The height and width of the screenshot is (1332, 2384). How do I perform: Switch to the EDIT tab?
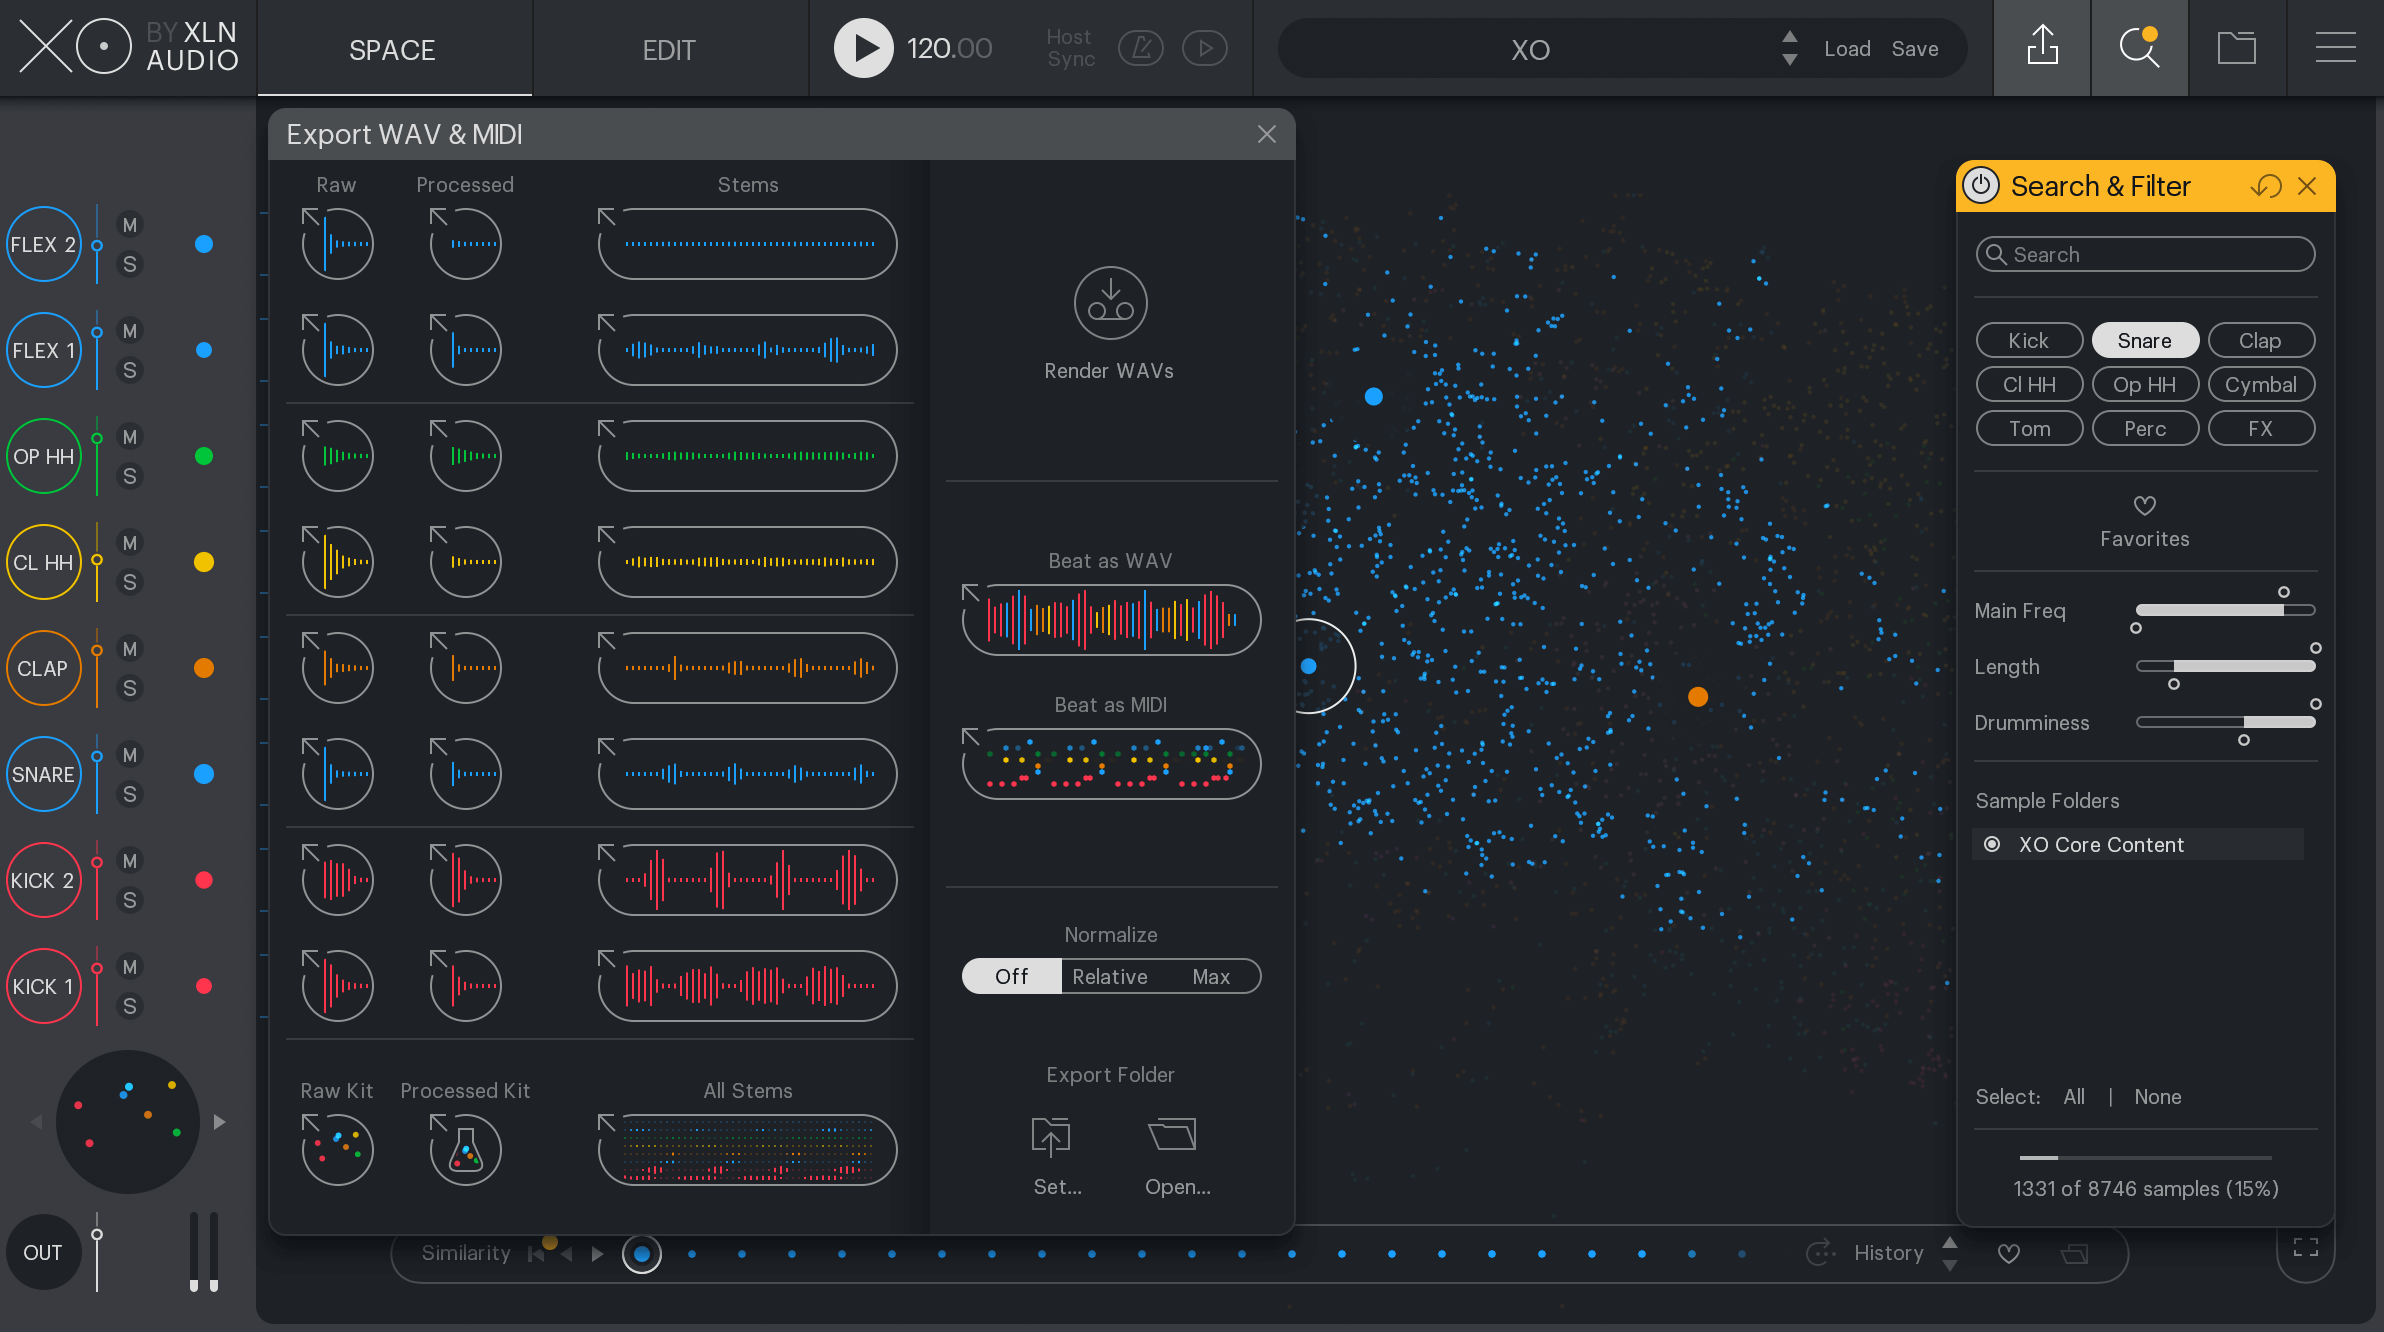click(x=668, y=50)
